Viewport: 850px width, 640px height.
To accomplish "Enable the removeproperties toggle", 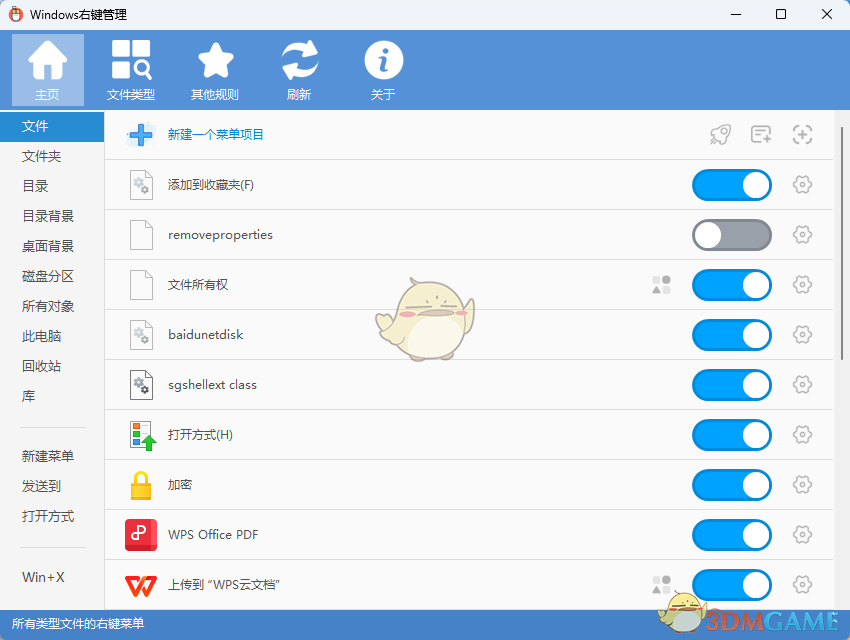I will [x=731, y=235].
